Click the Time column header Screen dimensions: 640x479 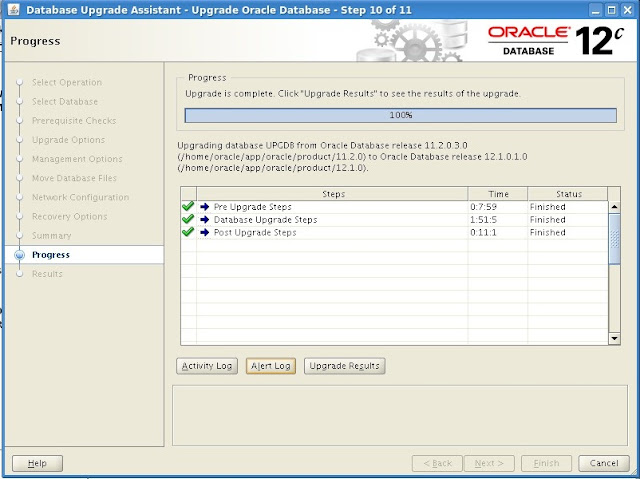(x=498, y=194)
